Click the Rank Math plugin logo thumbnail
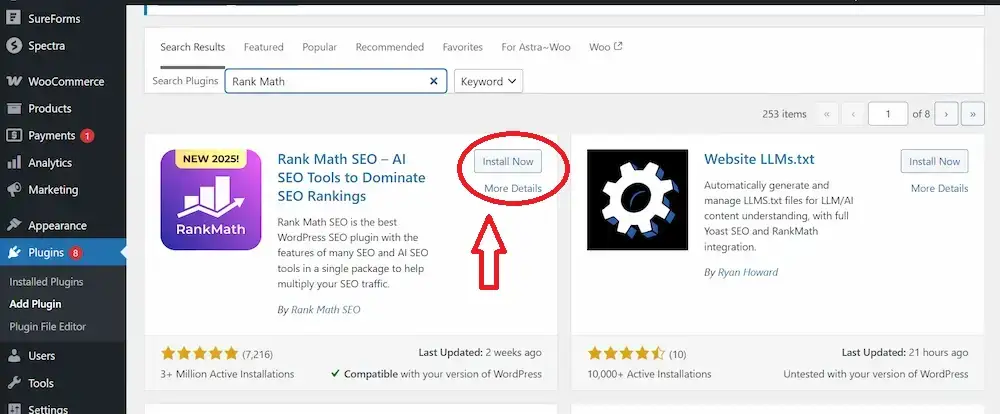Image resolution: width=1000 pixels, height=414 pixels. coord(211,200)
